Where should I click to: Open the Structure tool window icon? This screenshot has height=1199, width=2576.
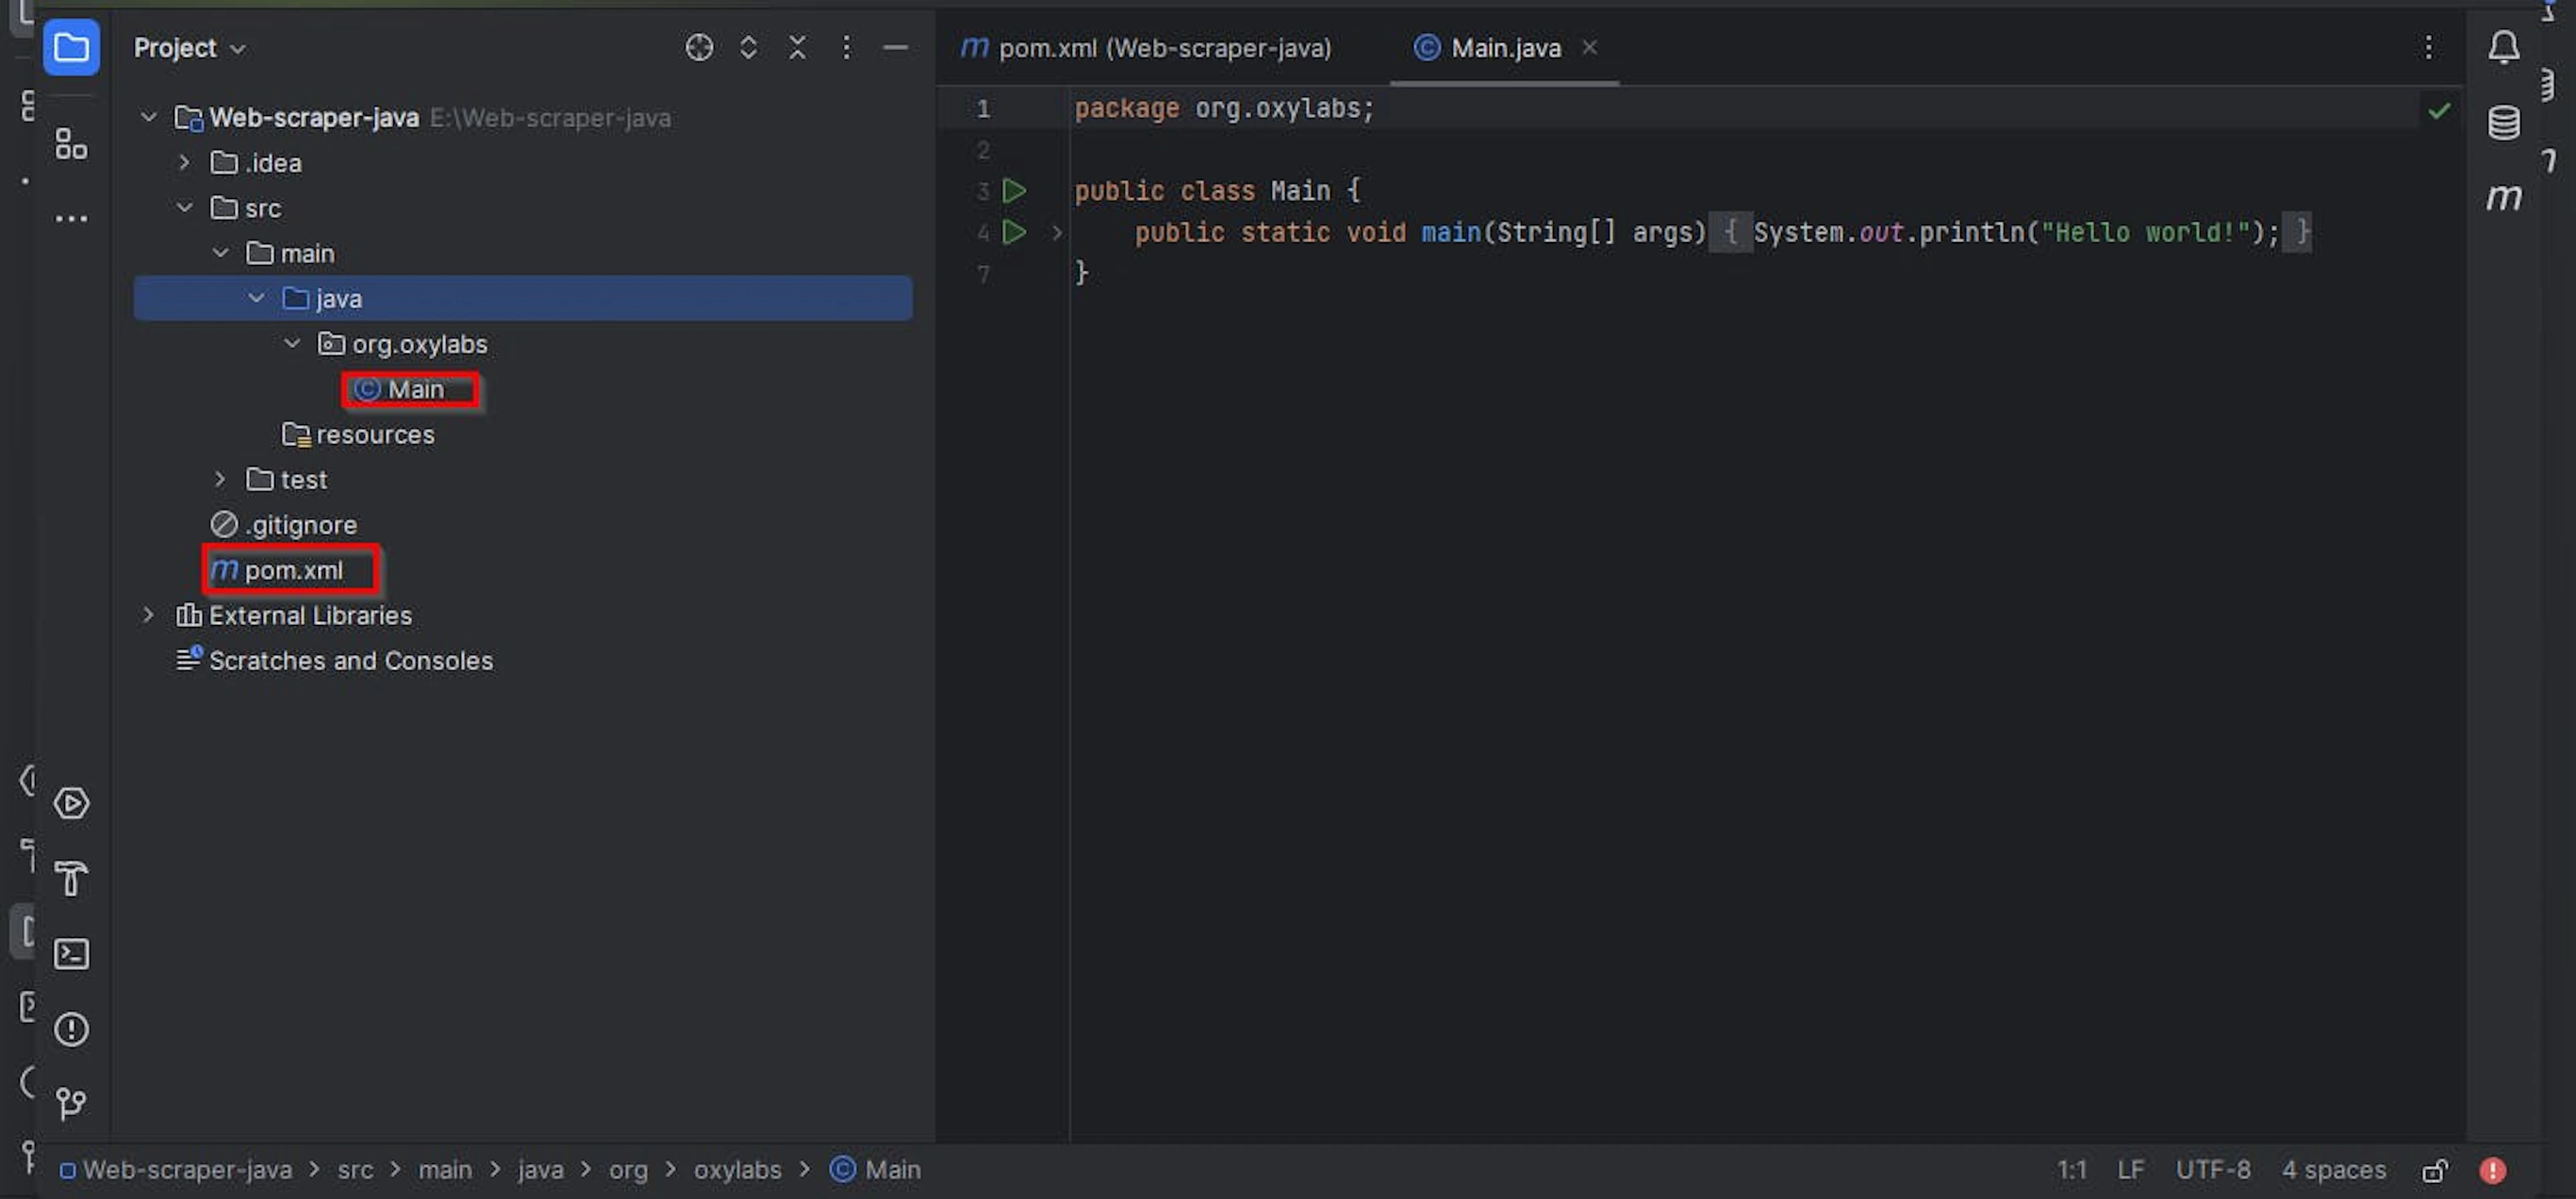[x=71, y=144]
